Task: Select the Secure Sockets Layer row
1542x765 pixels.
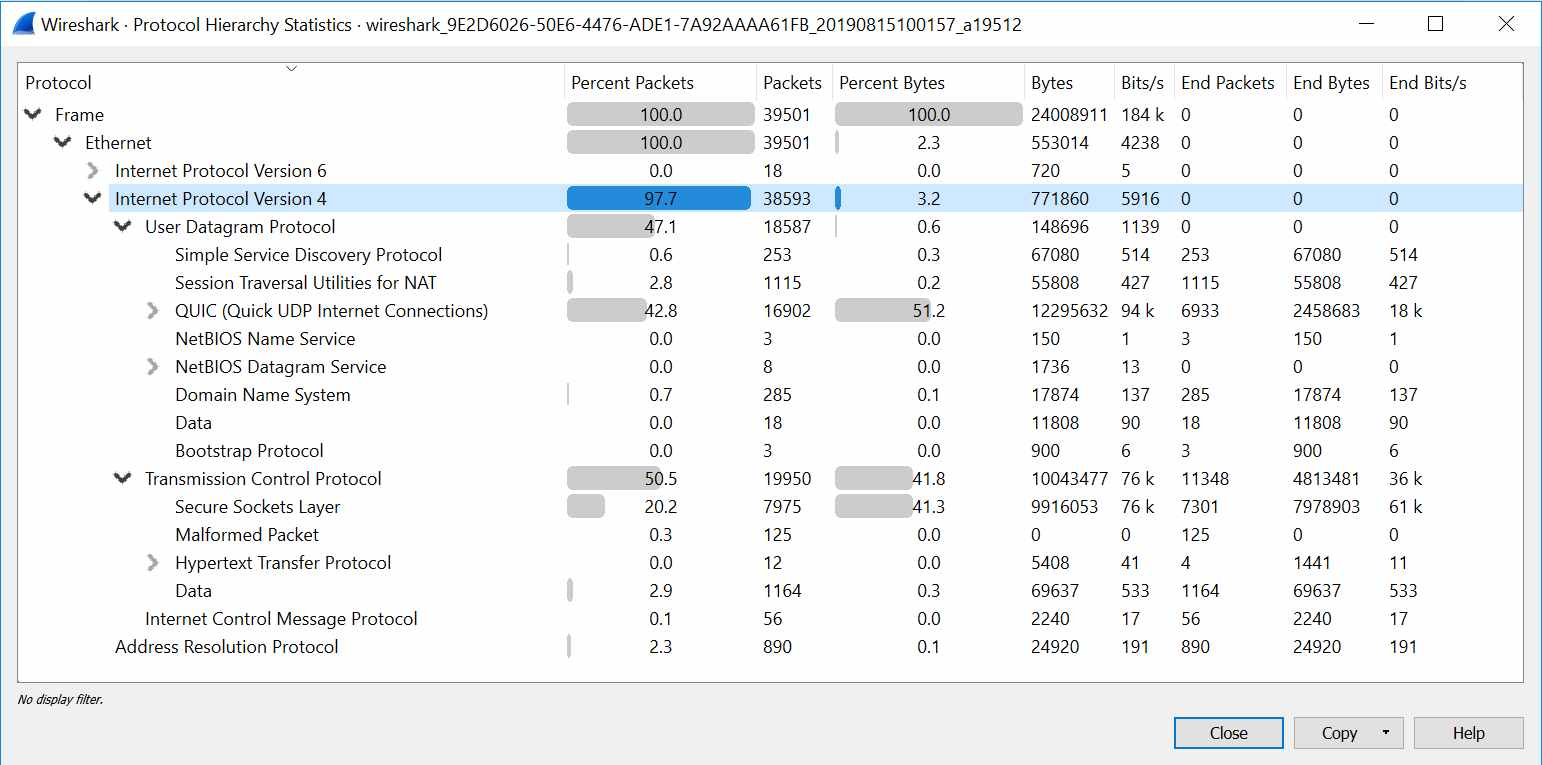Action: coord(770,507)
